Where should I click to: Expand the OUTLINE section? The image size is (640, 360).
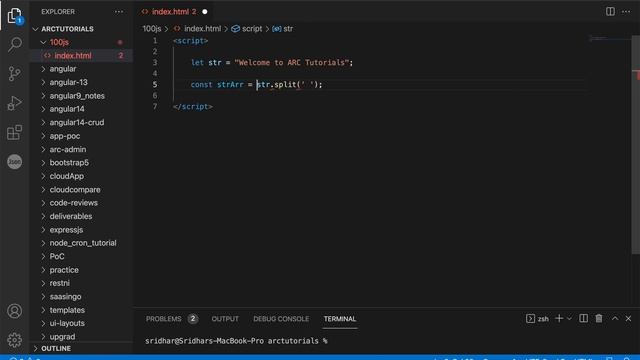tap(56, 349)
